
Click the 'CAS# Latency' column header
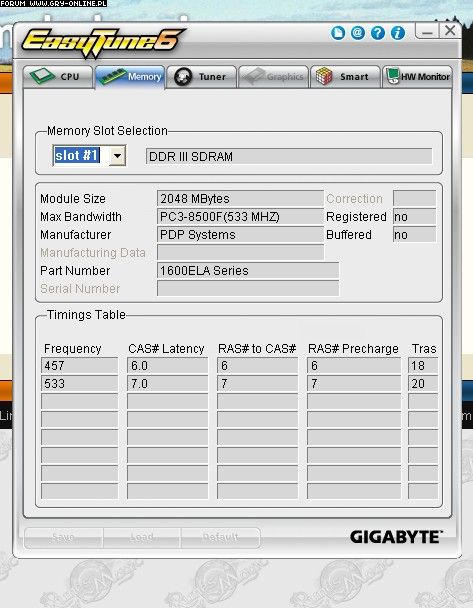point(166,349)
